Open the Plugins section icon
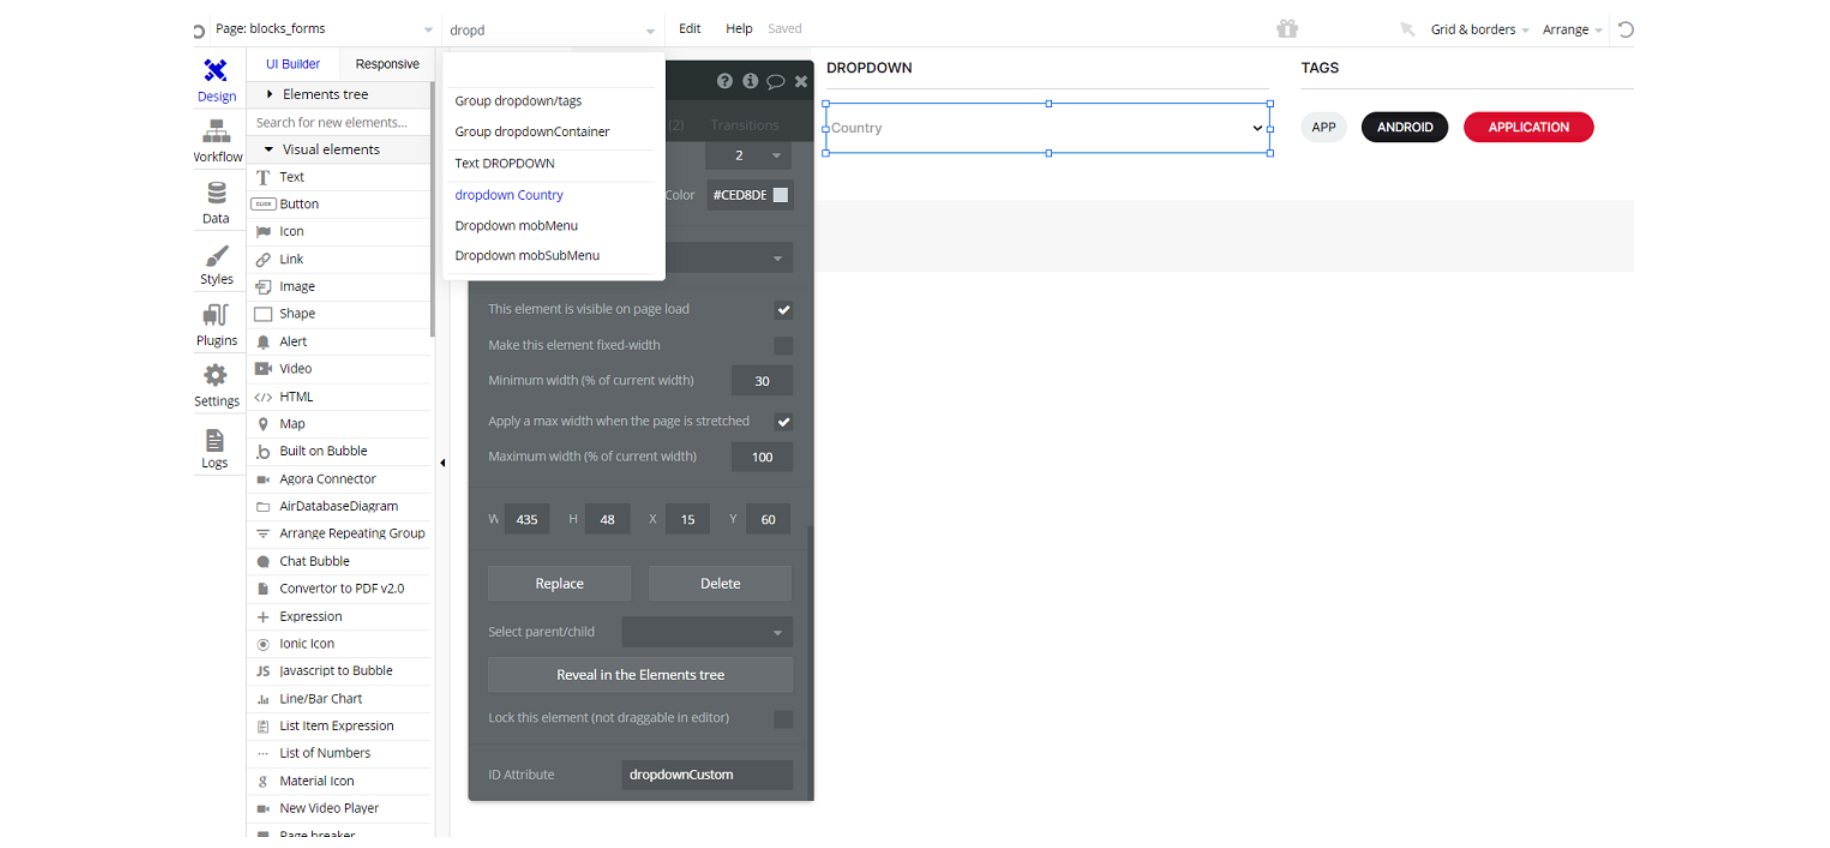Viewport: 1830px width, 848px height. (x=216, y=316)
